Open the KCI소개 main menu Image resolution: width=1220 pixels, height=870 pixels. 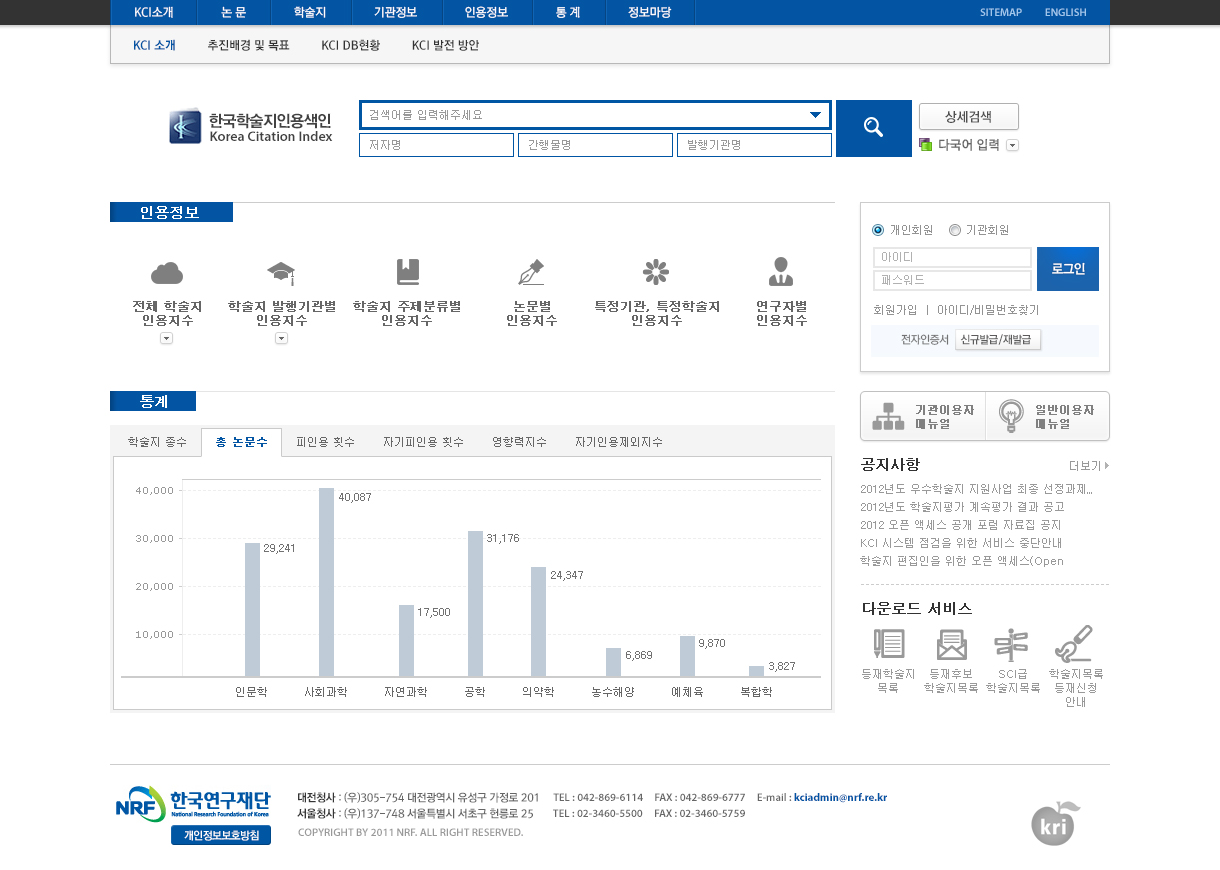click(x=153, y=12)
